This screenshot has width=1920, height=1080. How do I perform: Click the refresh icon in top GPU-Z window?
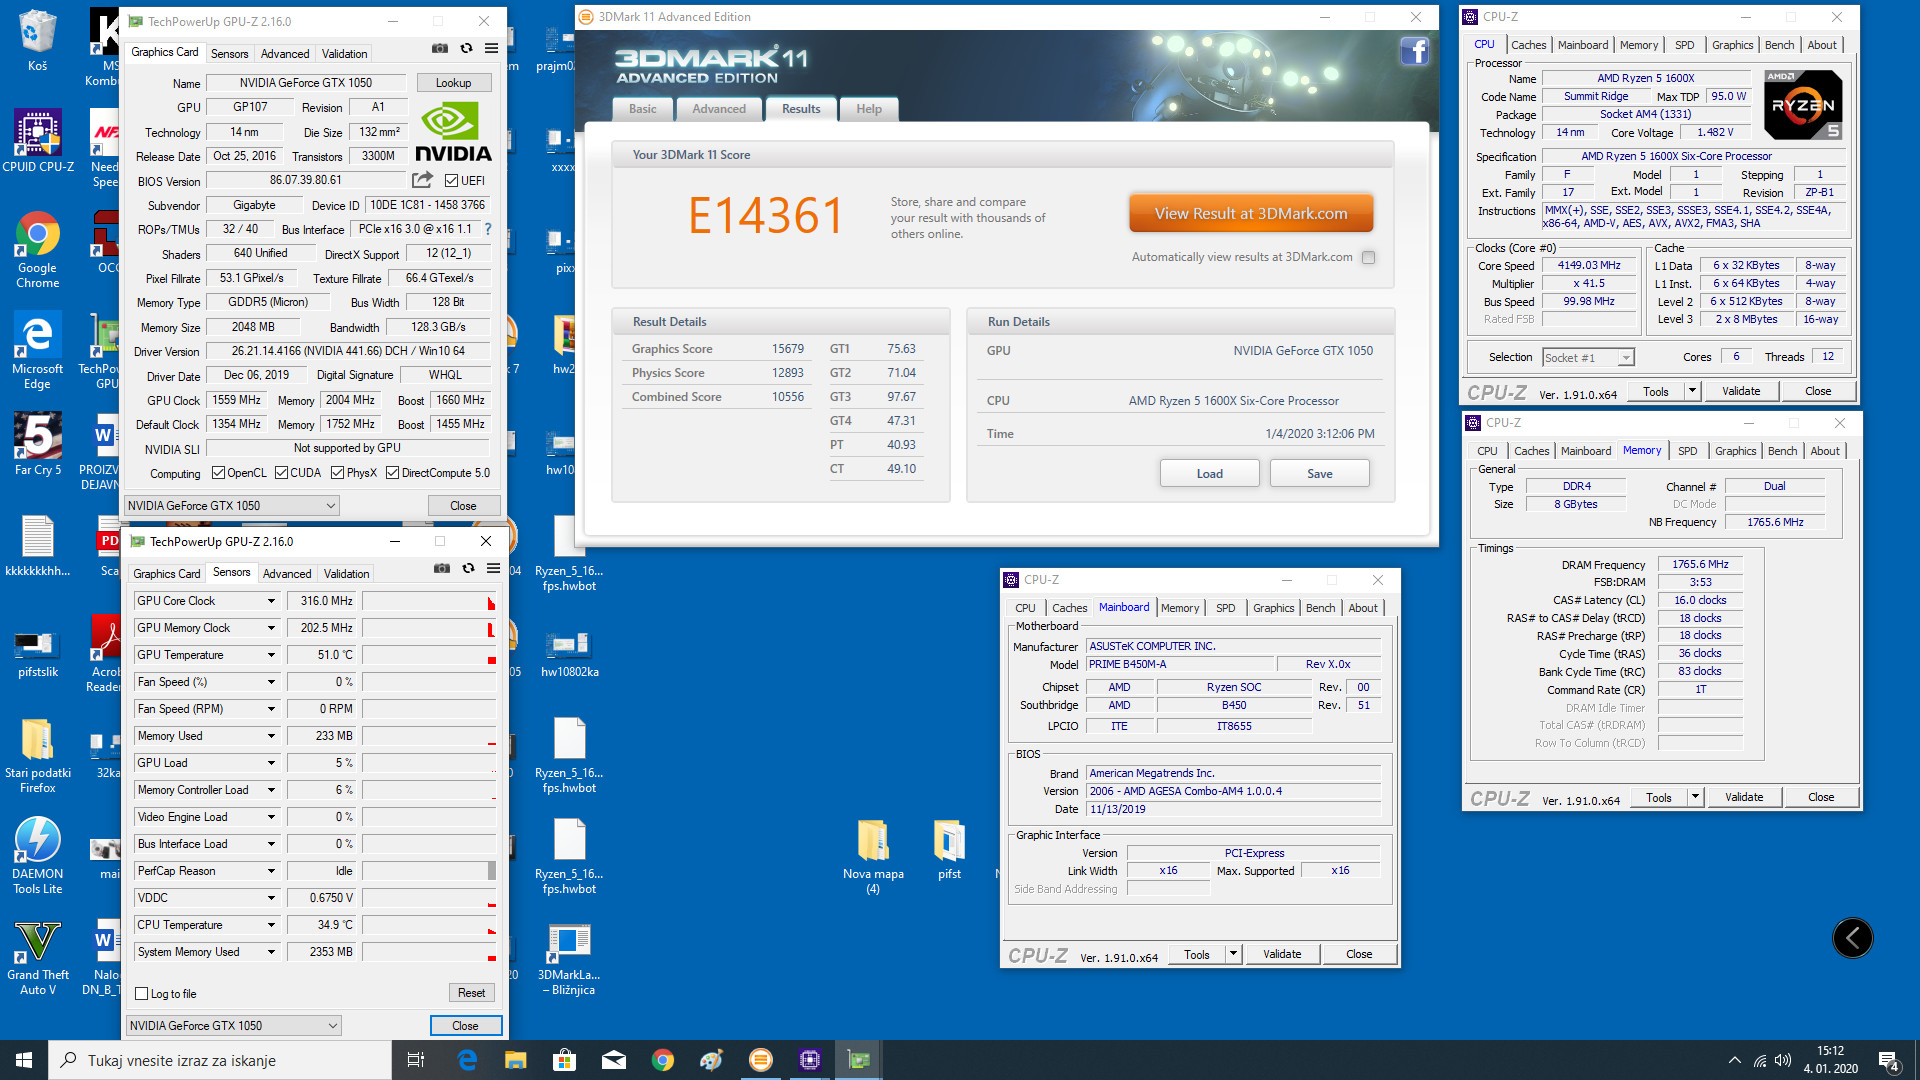point(466,48)
